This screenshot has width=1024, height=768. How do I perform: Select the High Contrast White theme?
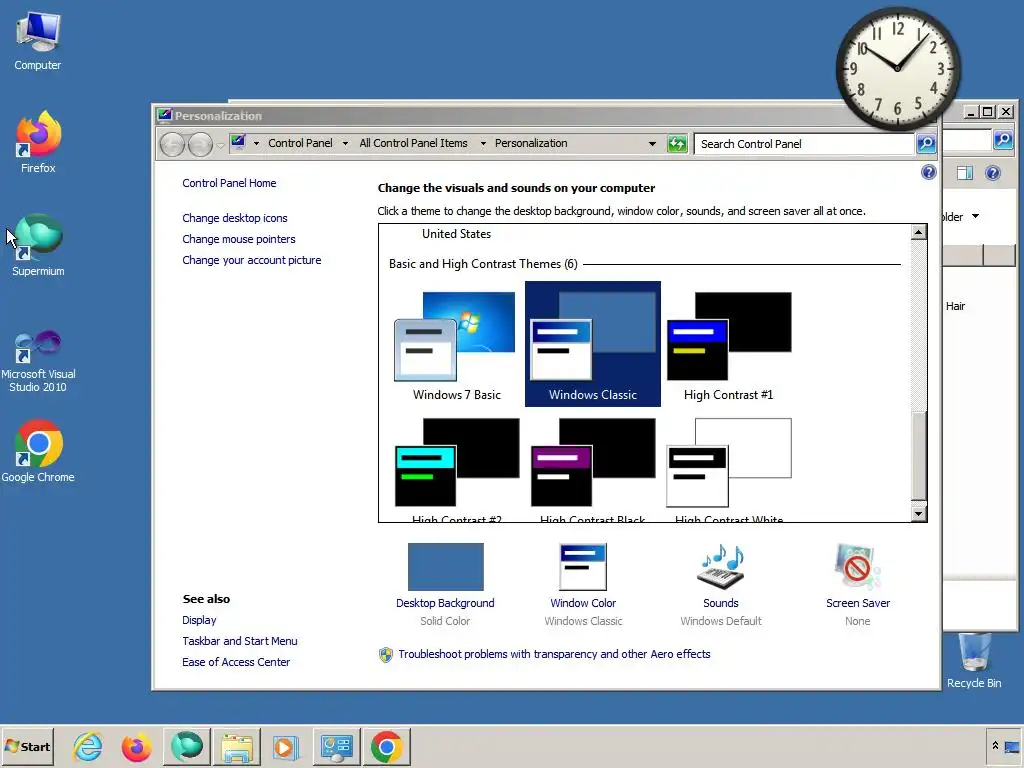pos(728,469)
